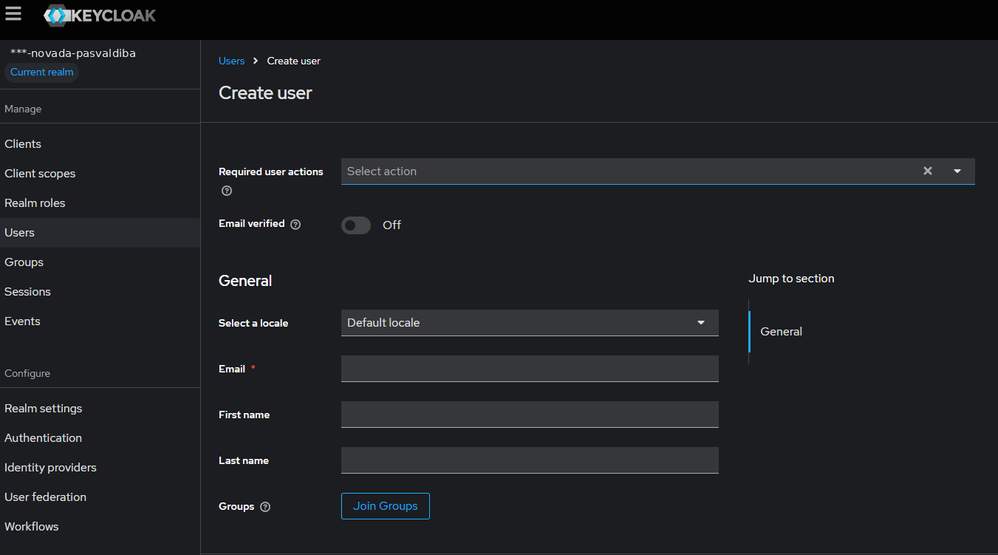Click the Keycloak logo

click(x=99, y=15)
